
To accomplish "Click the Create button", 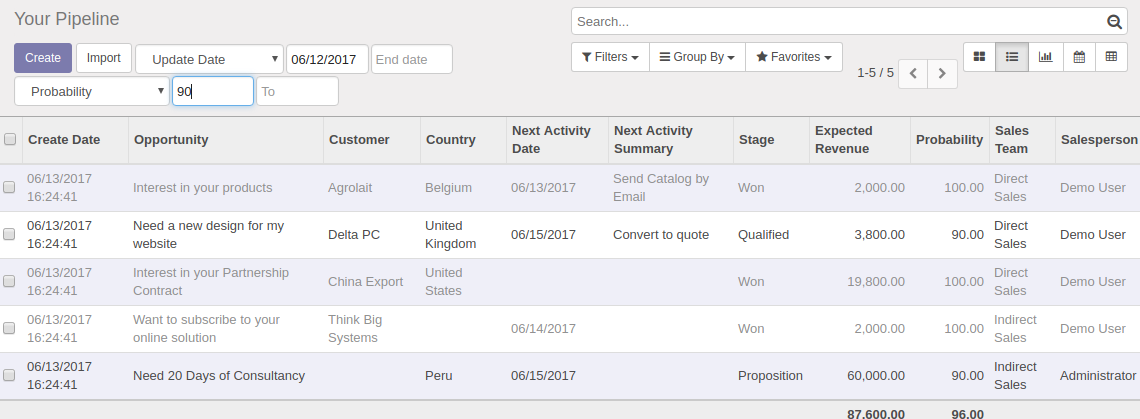I will click(x=43, y=58).
